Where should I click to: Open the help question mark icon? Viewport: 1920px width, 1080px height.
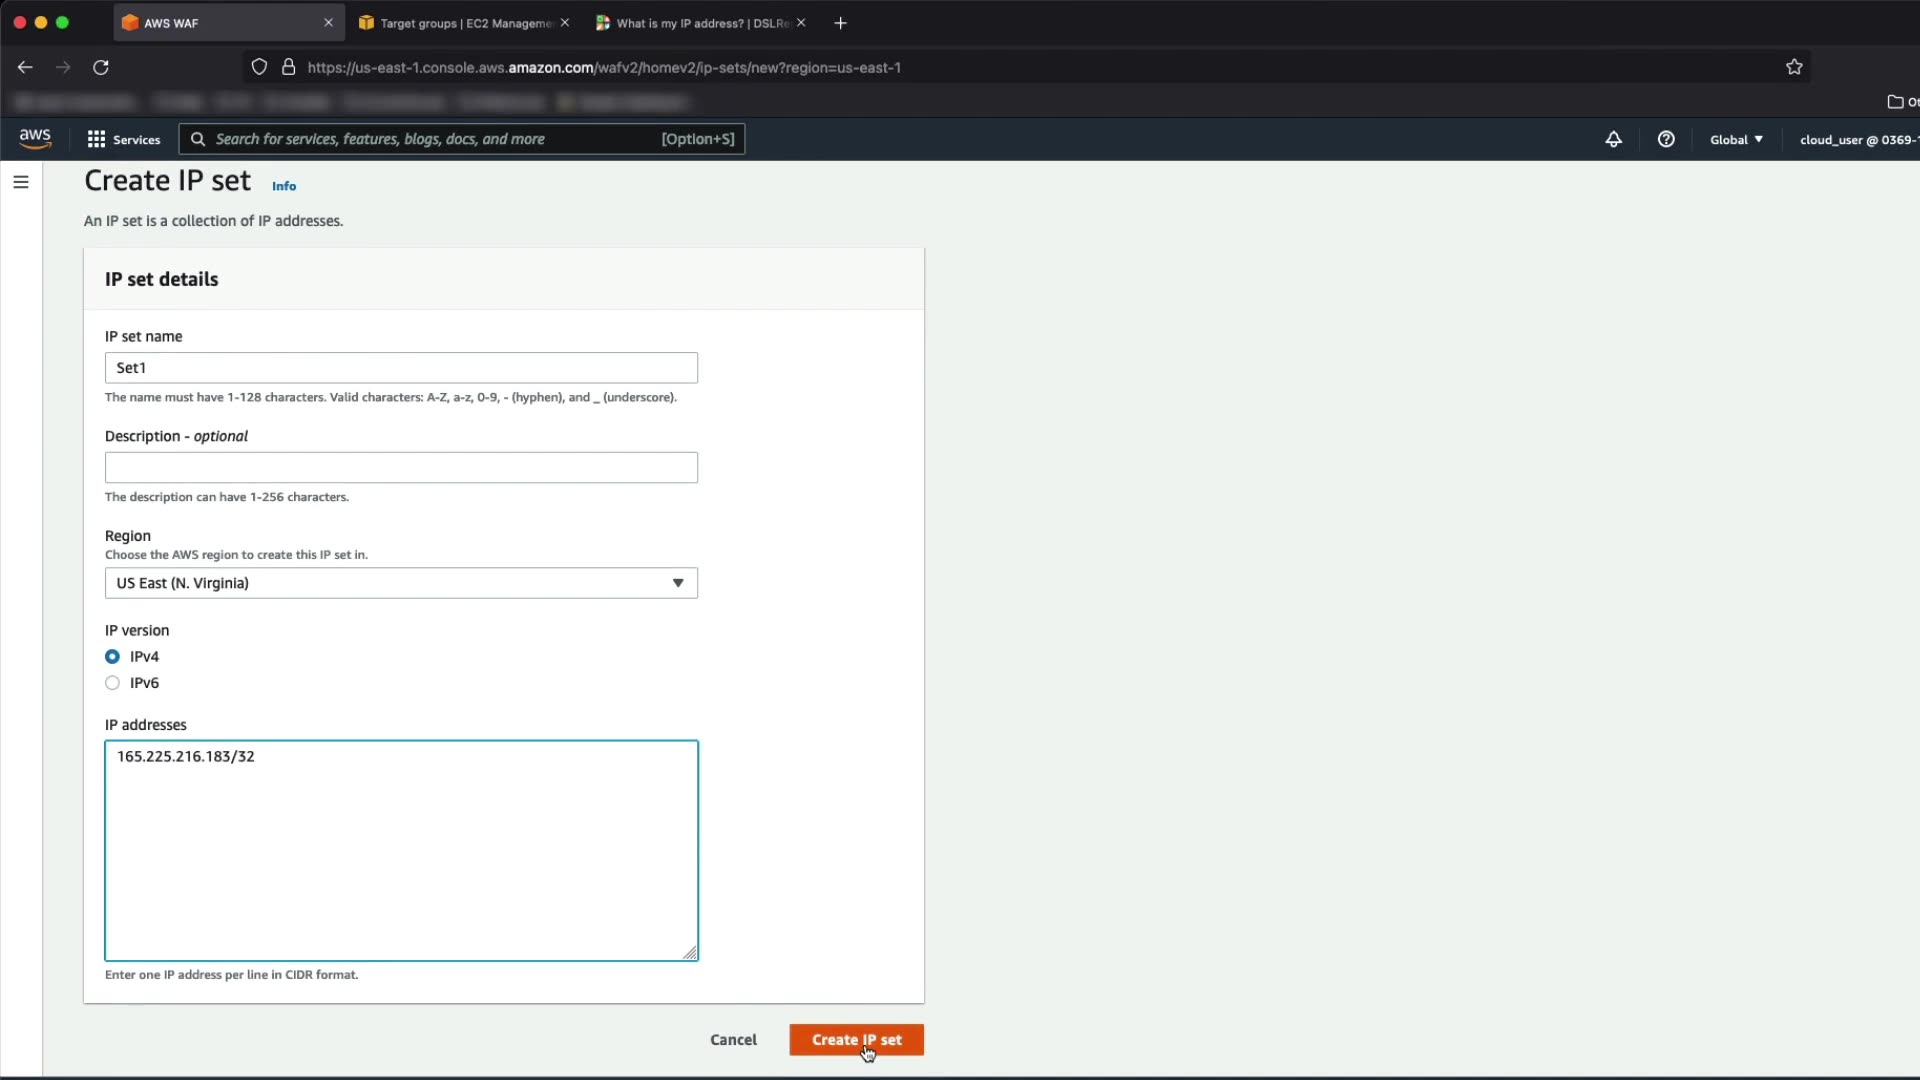(x=1665, y=139)
